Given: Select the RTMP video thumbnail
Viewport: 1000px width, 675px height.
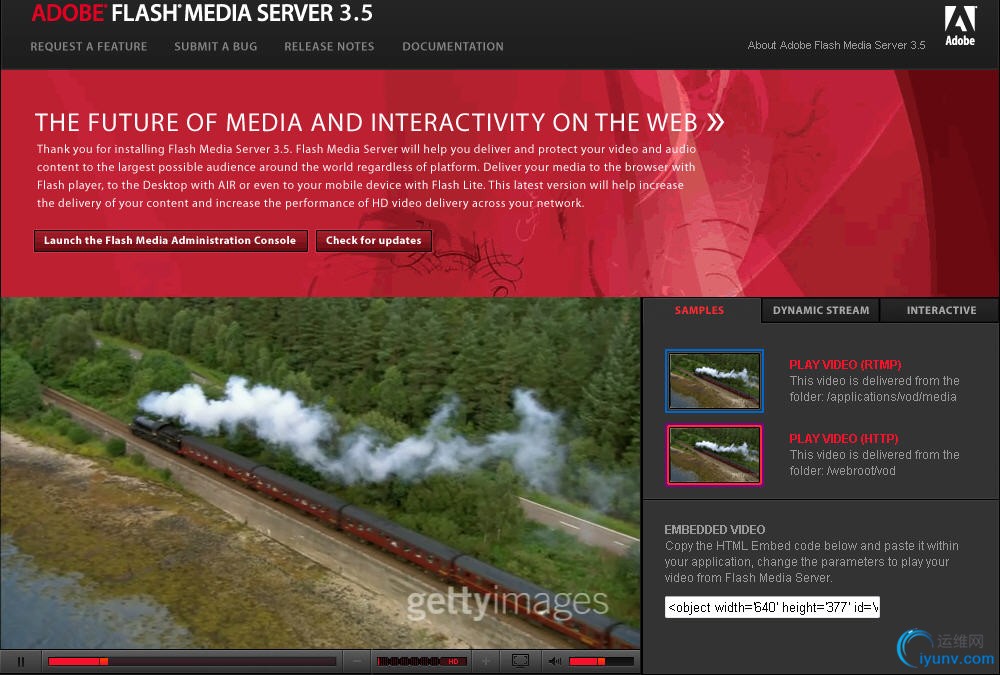Looking at the screenshot, I should (x=714, y=380).
